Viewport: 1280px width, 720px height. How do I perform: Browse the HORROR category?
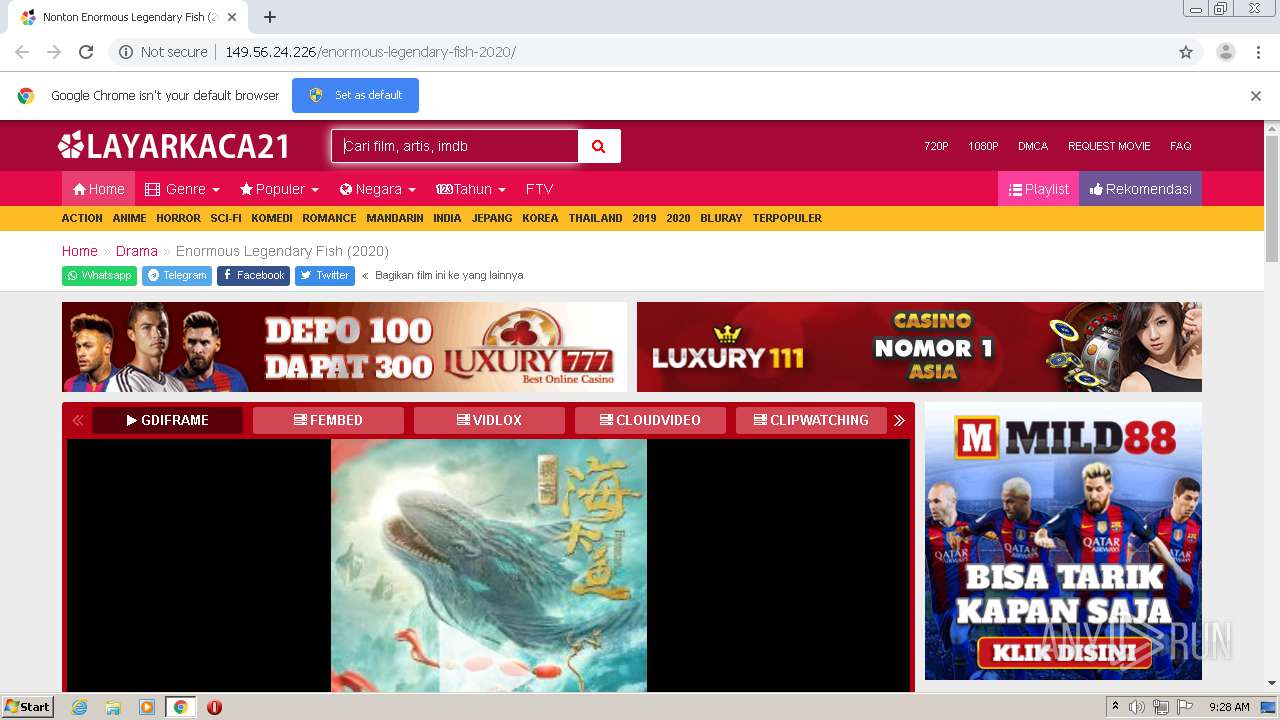click(x=178, y=218)
